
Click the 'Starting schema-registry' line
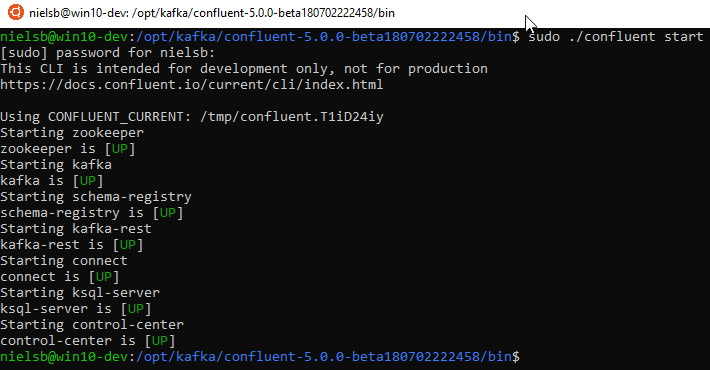point(96,197)
